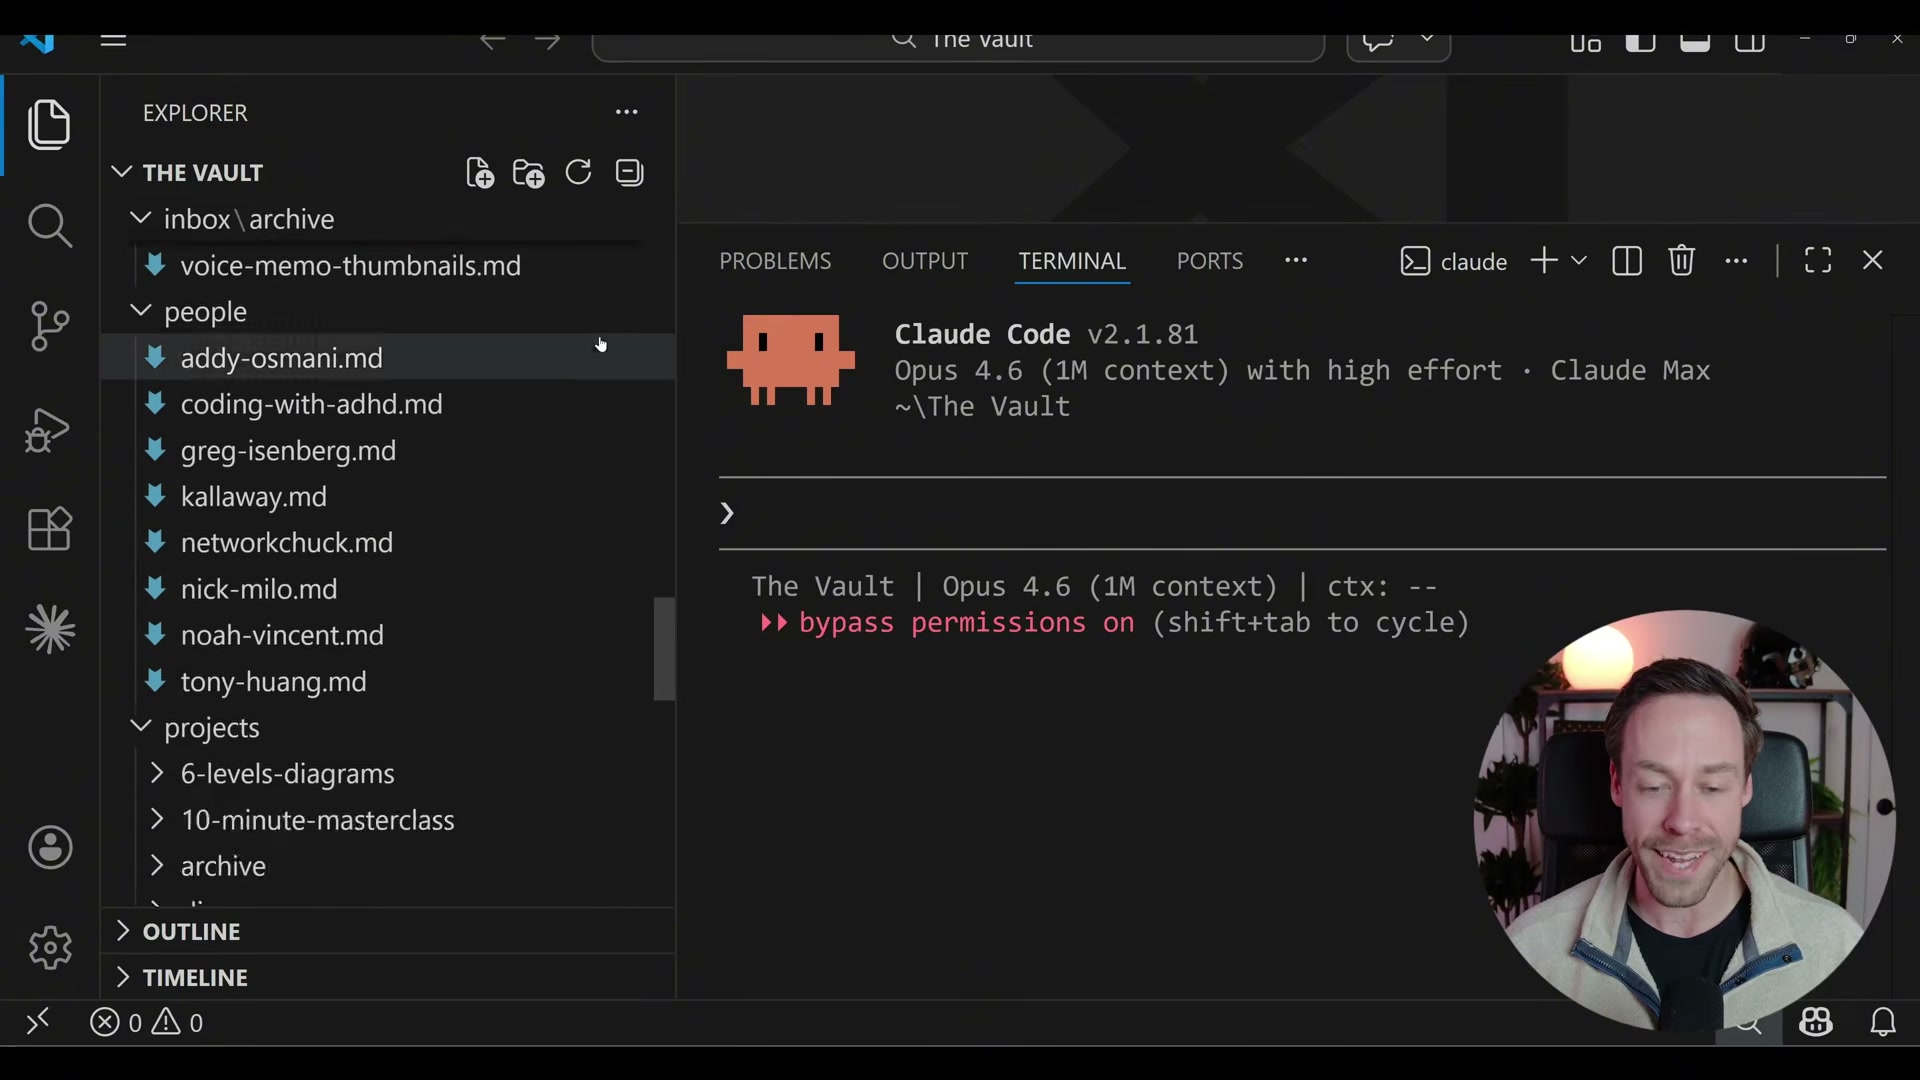This screenshot has width=1920, height=1080.
Task: Switch to the PROBLEMS tab
Action: click(775, 260)
